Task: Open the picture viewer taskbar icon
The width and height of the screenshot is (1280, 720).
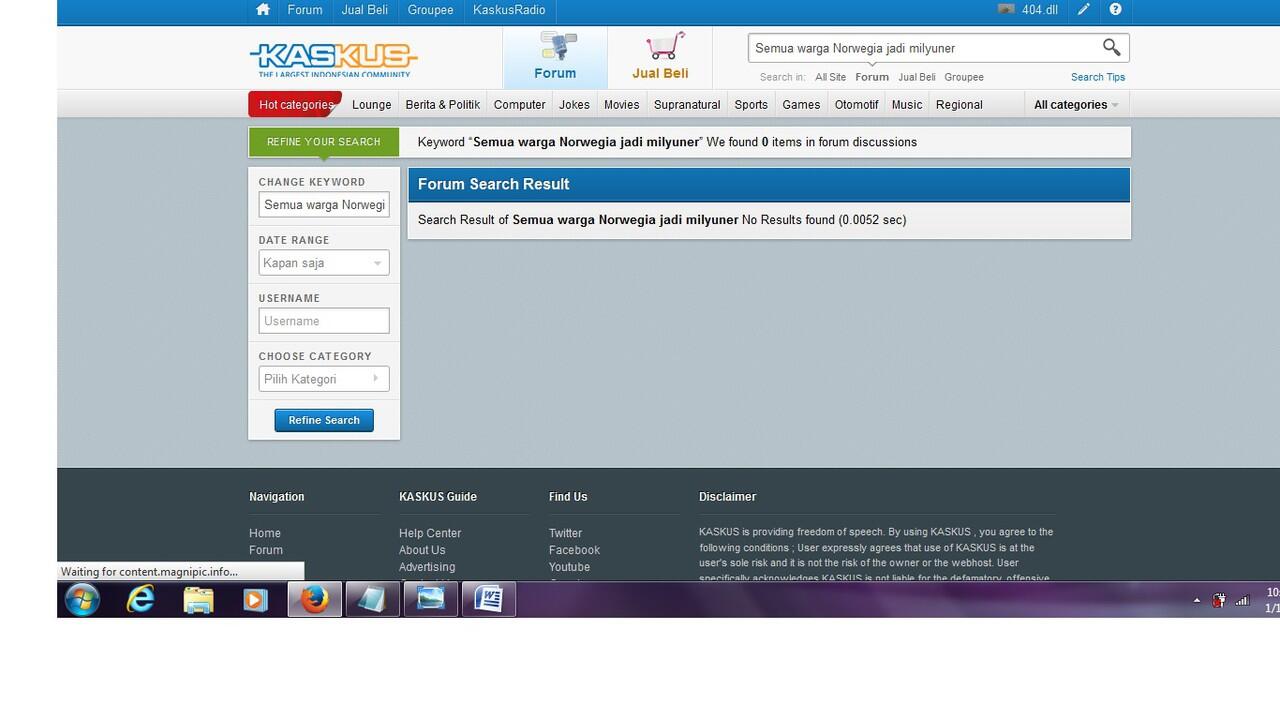Action: 430,600
